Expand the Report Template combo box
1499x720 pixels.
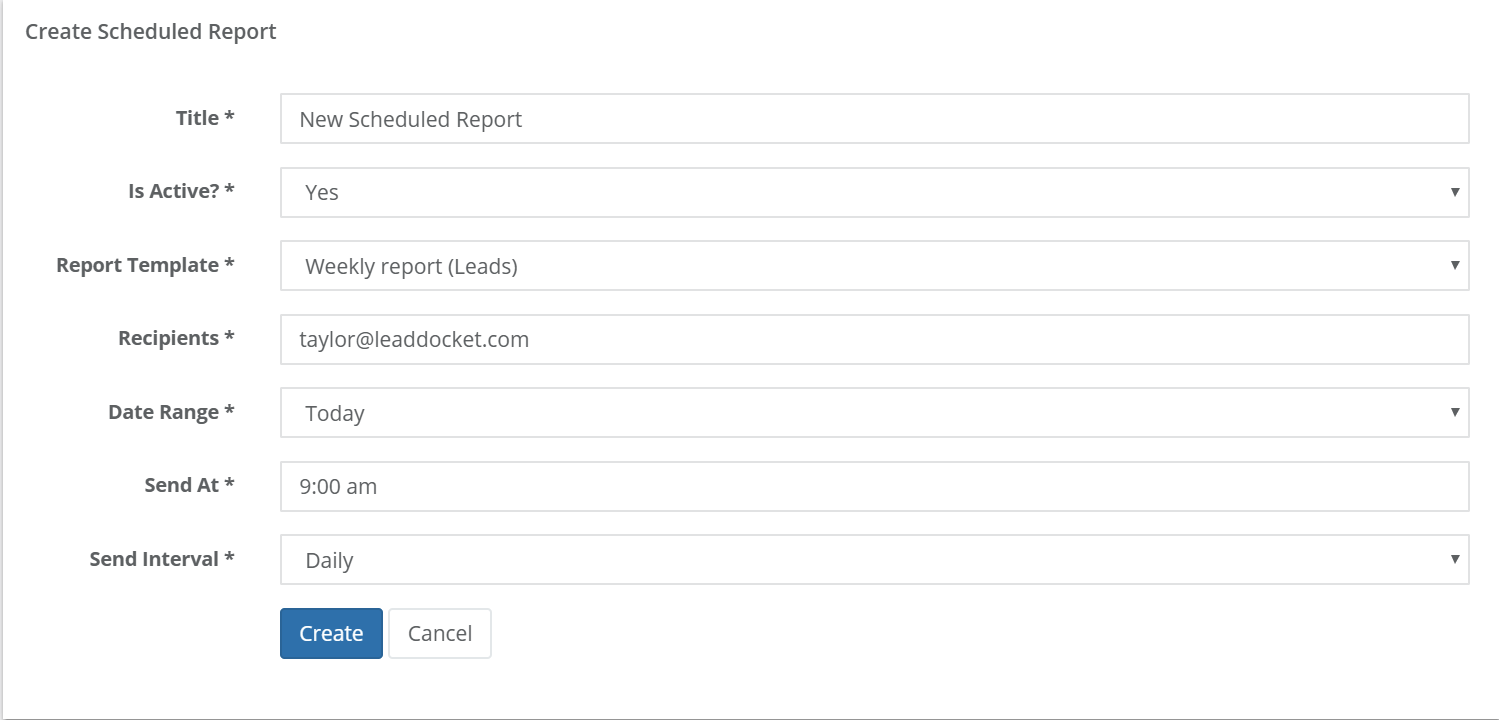point(874,265)
